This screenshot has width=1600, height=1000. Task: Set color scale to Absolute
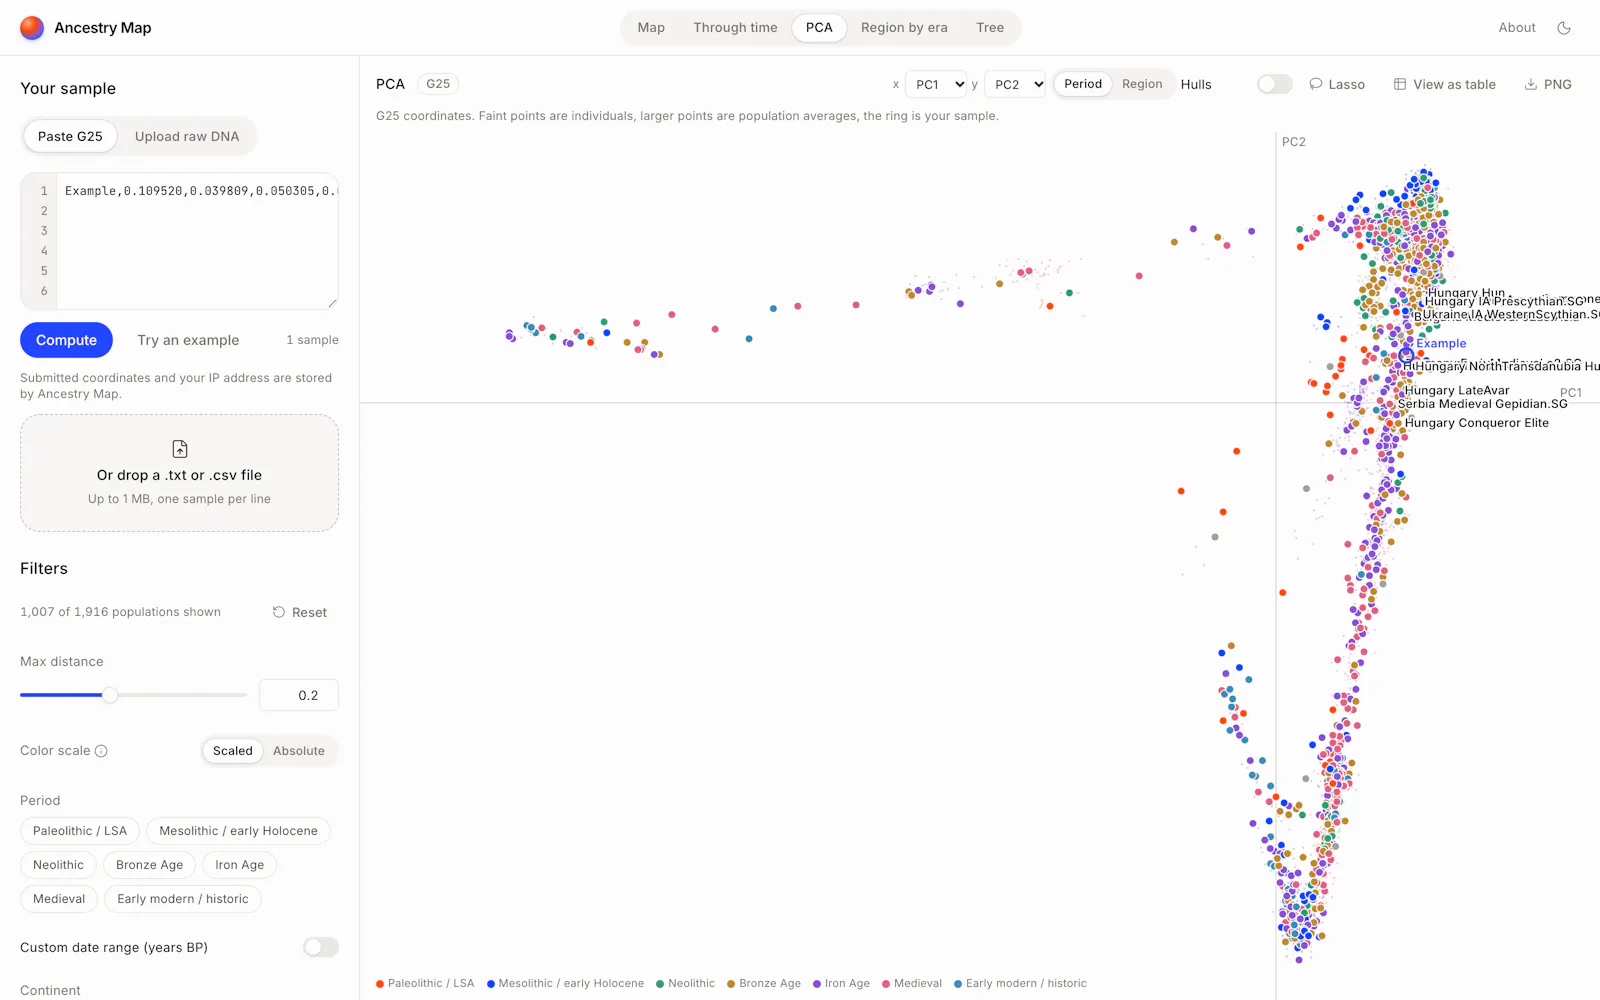pos(299,751)
